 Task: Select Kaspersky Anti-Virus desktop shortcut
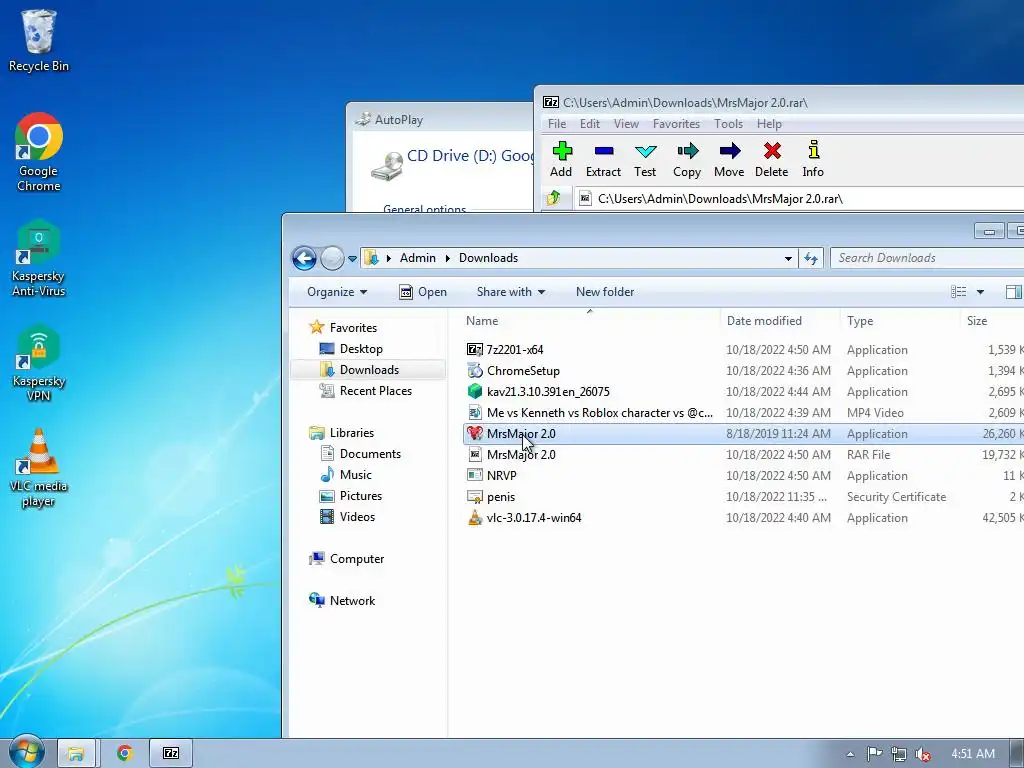click(39, 258)
